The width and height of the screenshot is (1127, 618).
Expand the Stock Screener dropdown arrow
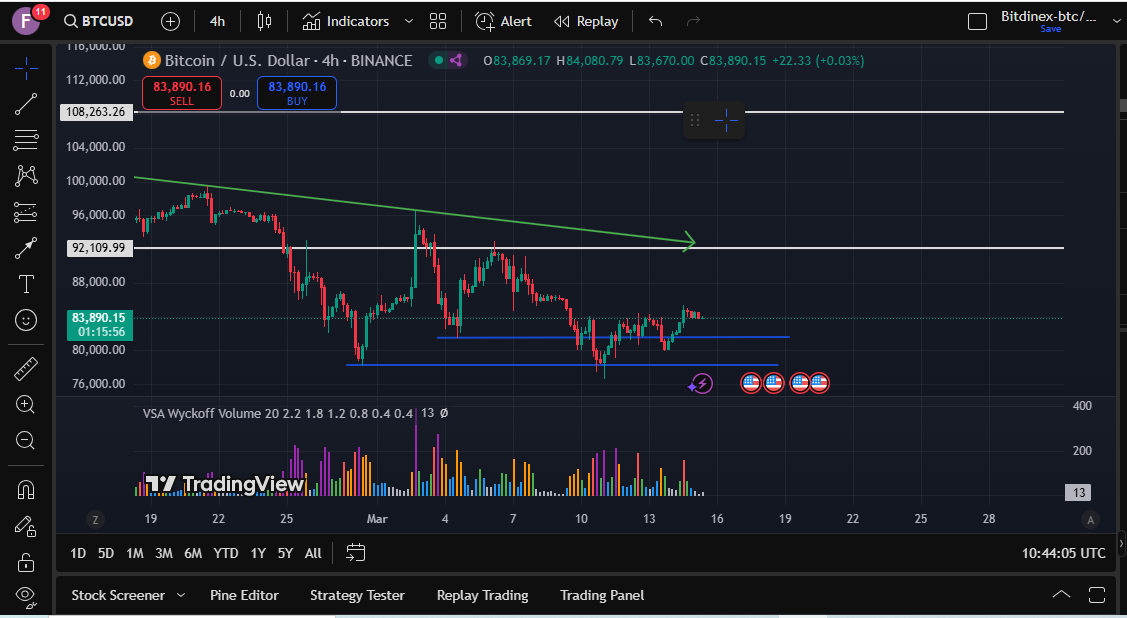[181, 595]
